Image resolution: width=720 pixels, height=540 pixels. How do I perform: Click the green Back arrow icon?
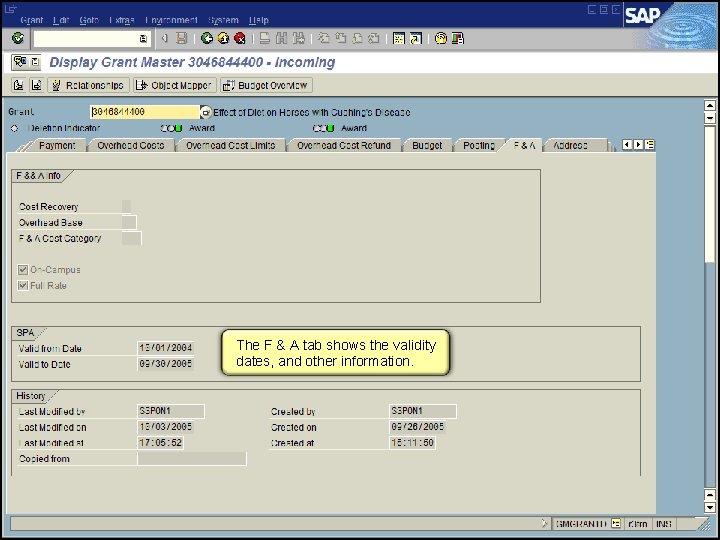tap(207, 38)
